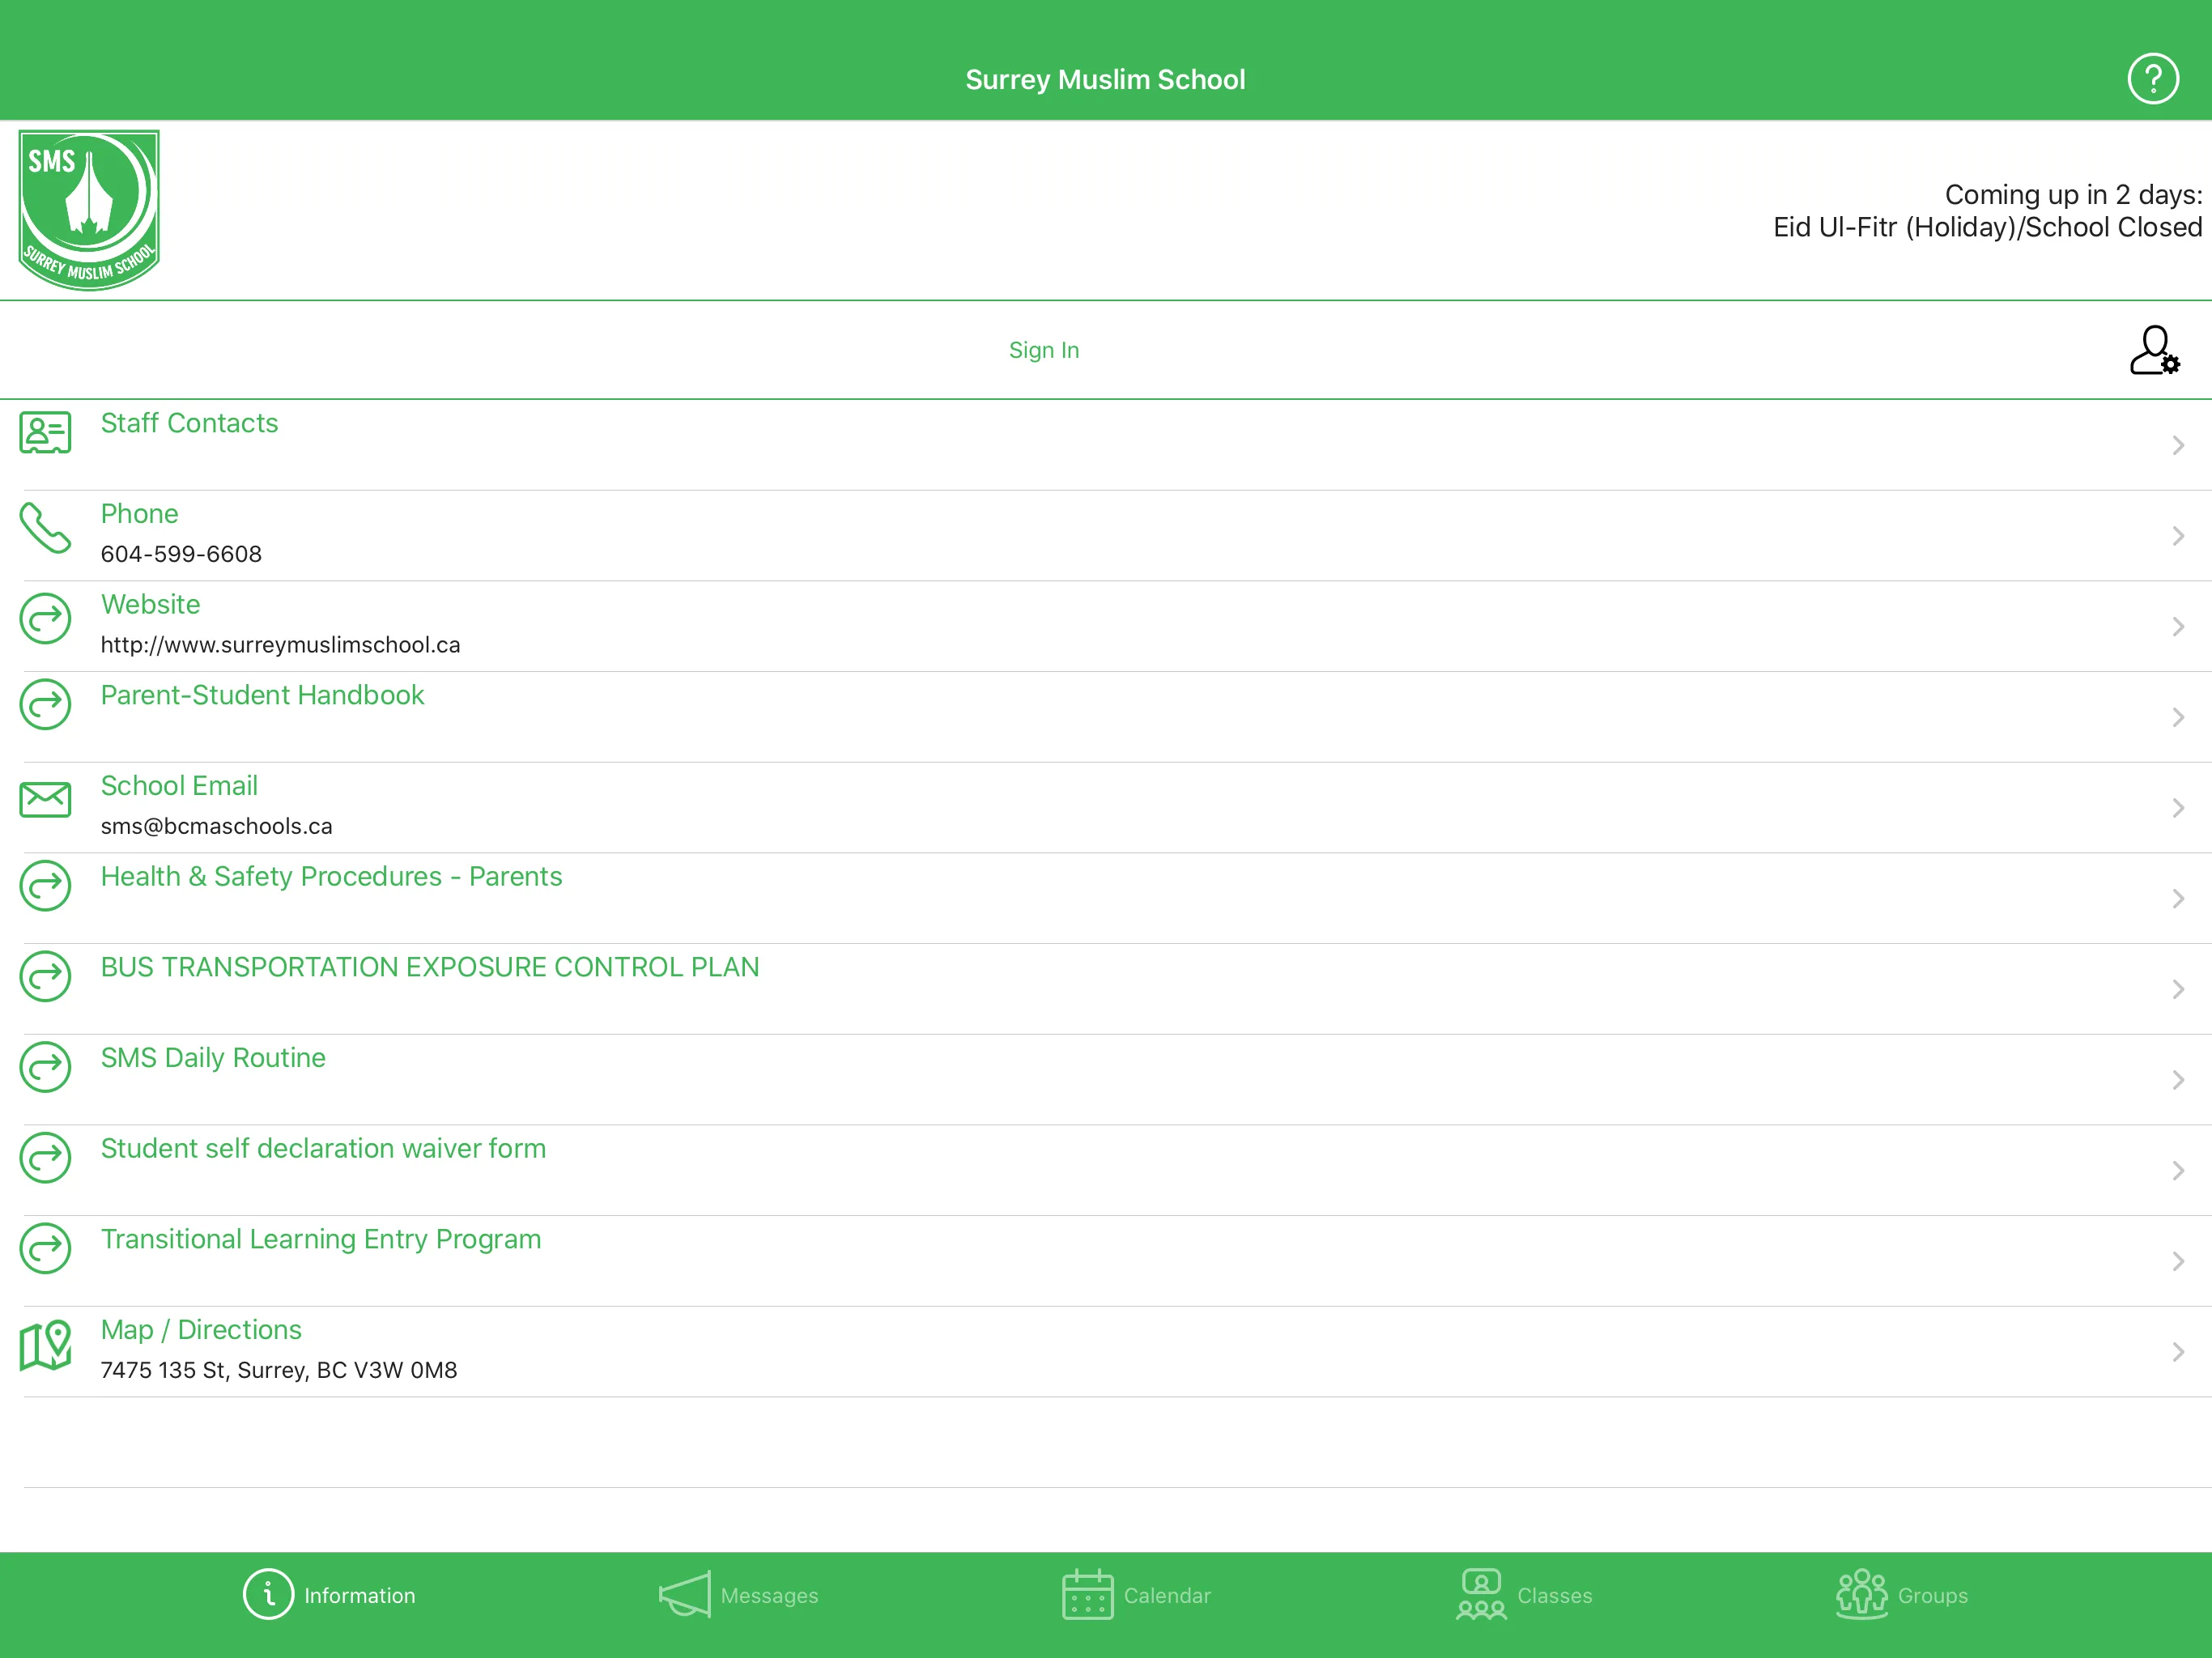Open the user account settings icon

(2154, 350)
